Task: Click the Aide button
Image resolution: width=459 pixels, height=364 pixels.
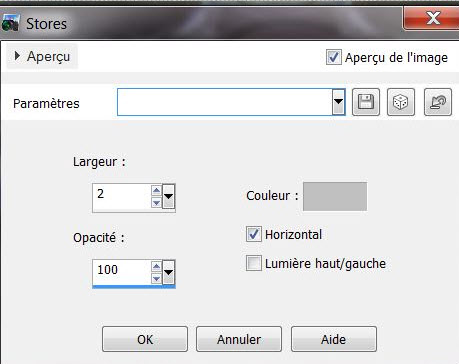Action: tap(334, 339)
